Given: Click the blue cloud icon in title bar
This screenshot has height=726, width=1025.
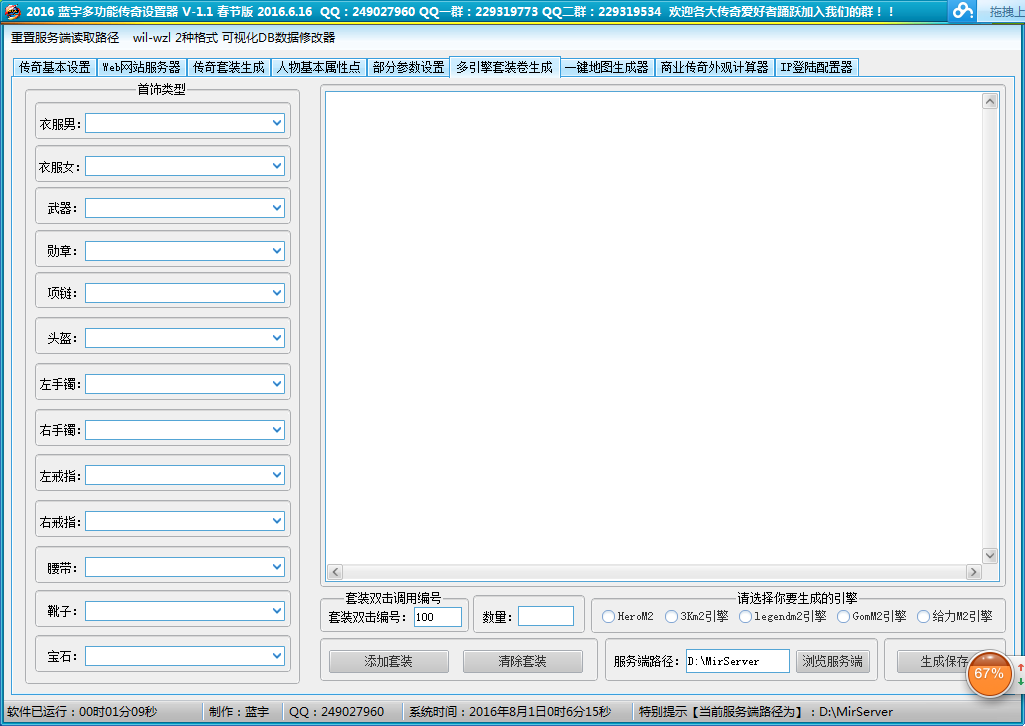Looking at the screenshot, I should 962,10.
